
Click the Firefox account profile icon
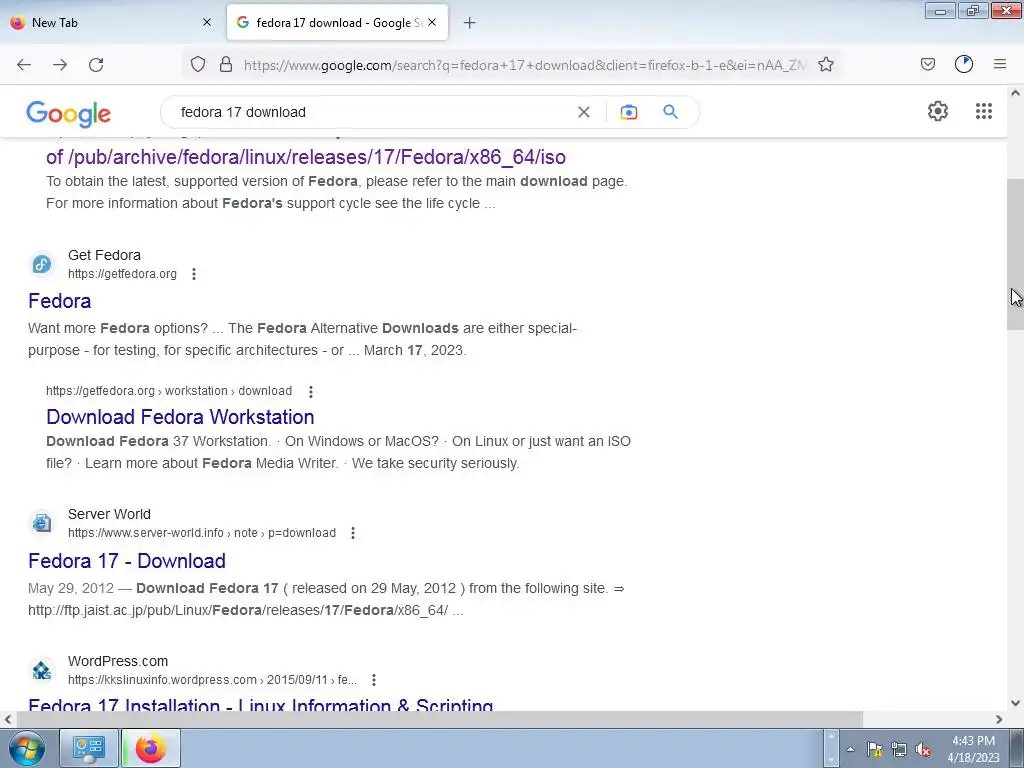tap(963, 64)
